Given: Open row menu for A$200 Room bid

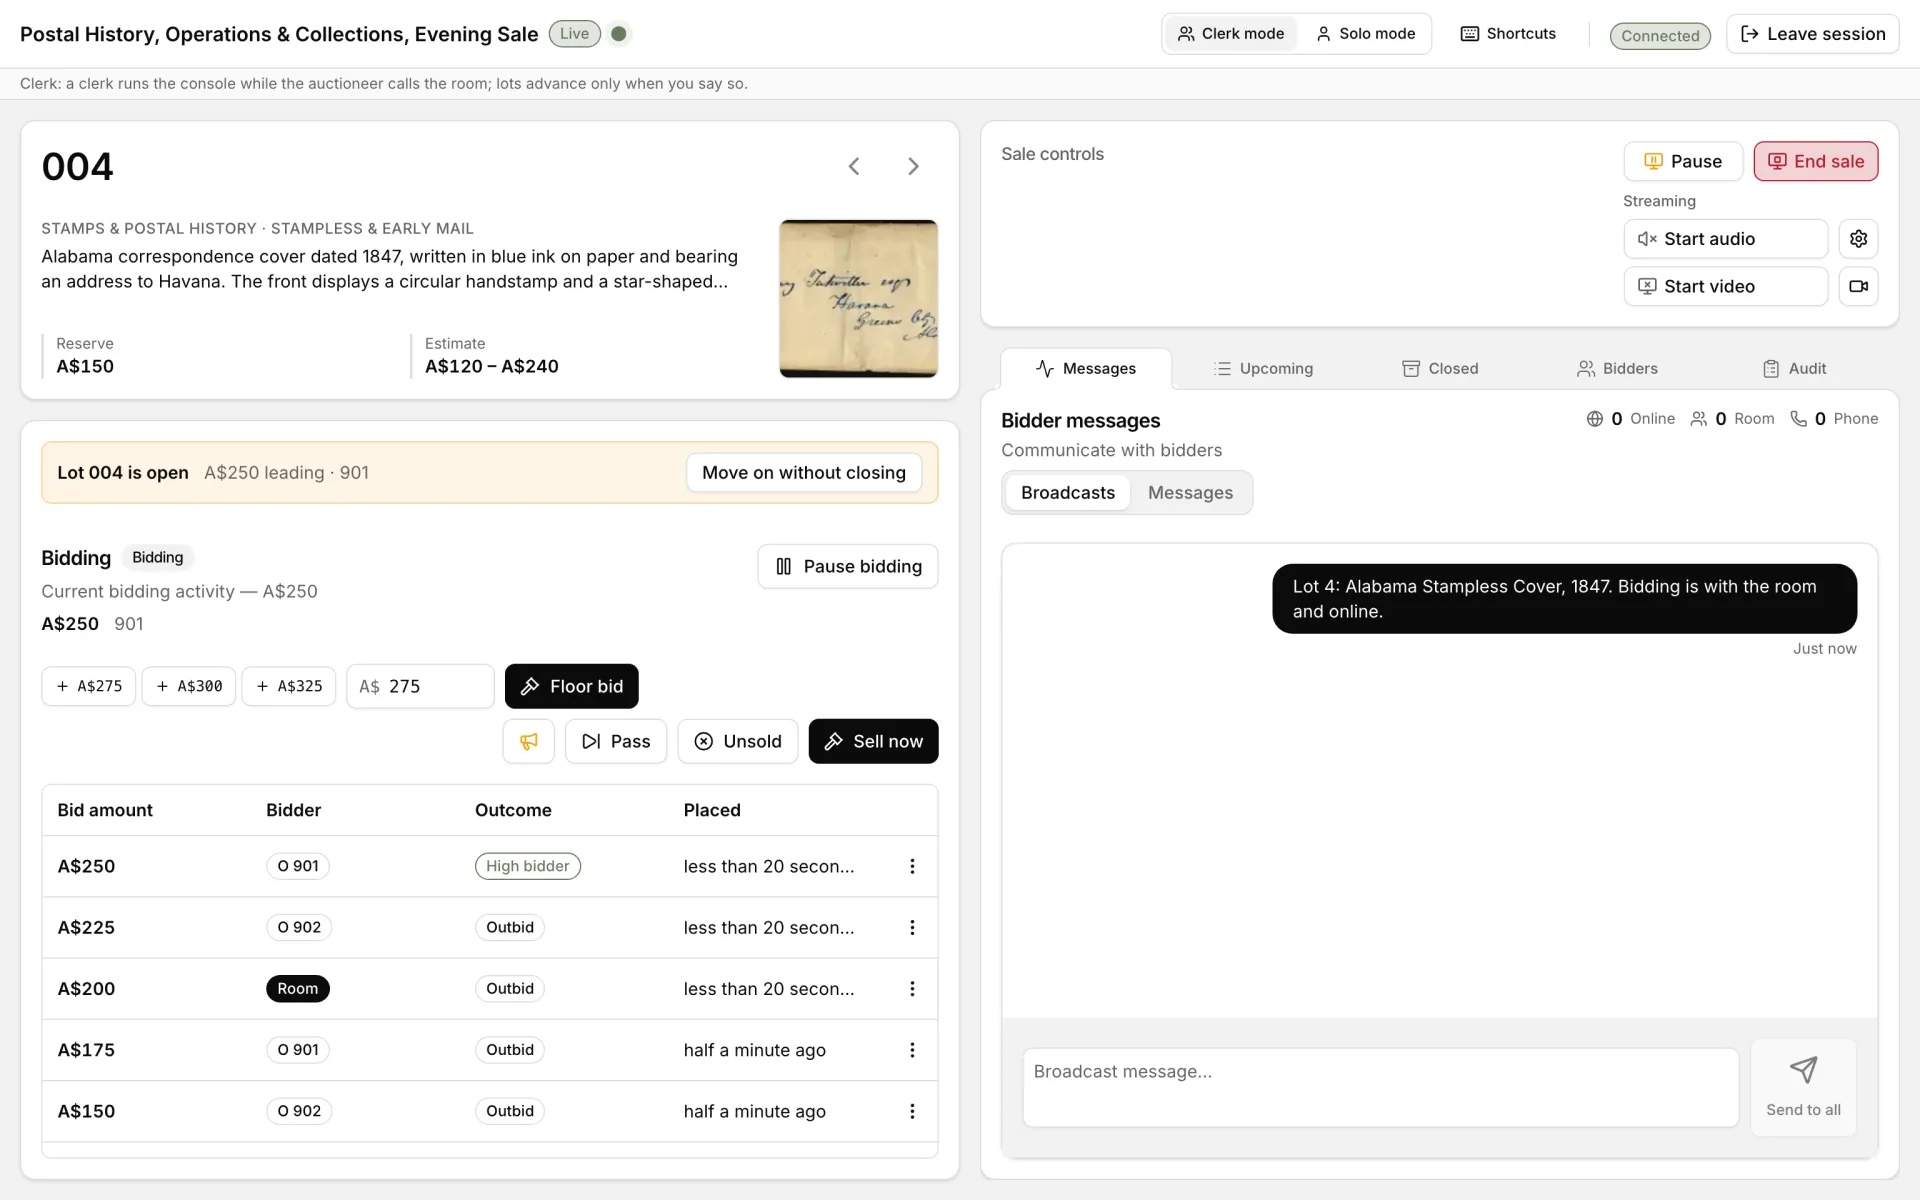Looking at the screenshot, I should point(912,989).
